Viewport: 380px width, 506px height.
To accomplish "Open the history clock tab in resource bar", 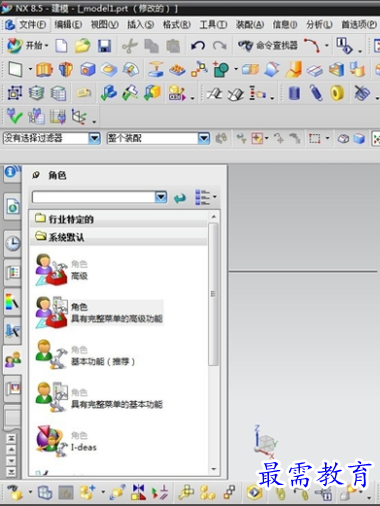I will [13, 243].
